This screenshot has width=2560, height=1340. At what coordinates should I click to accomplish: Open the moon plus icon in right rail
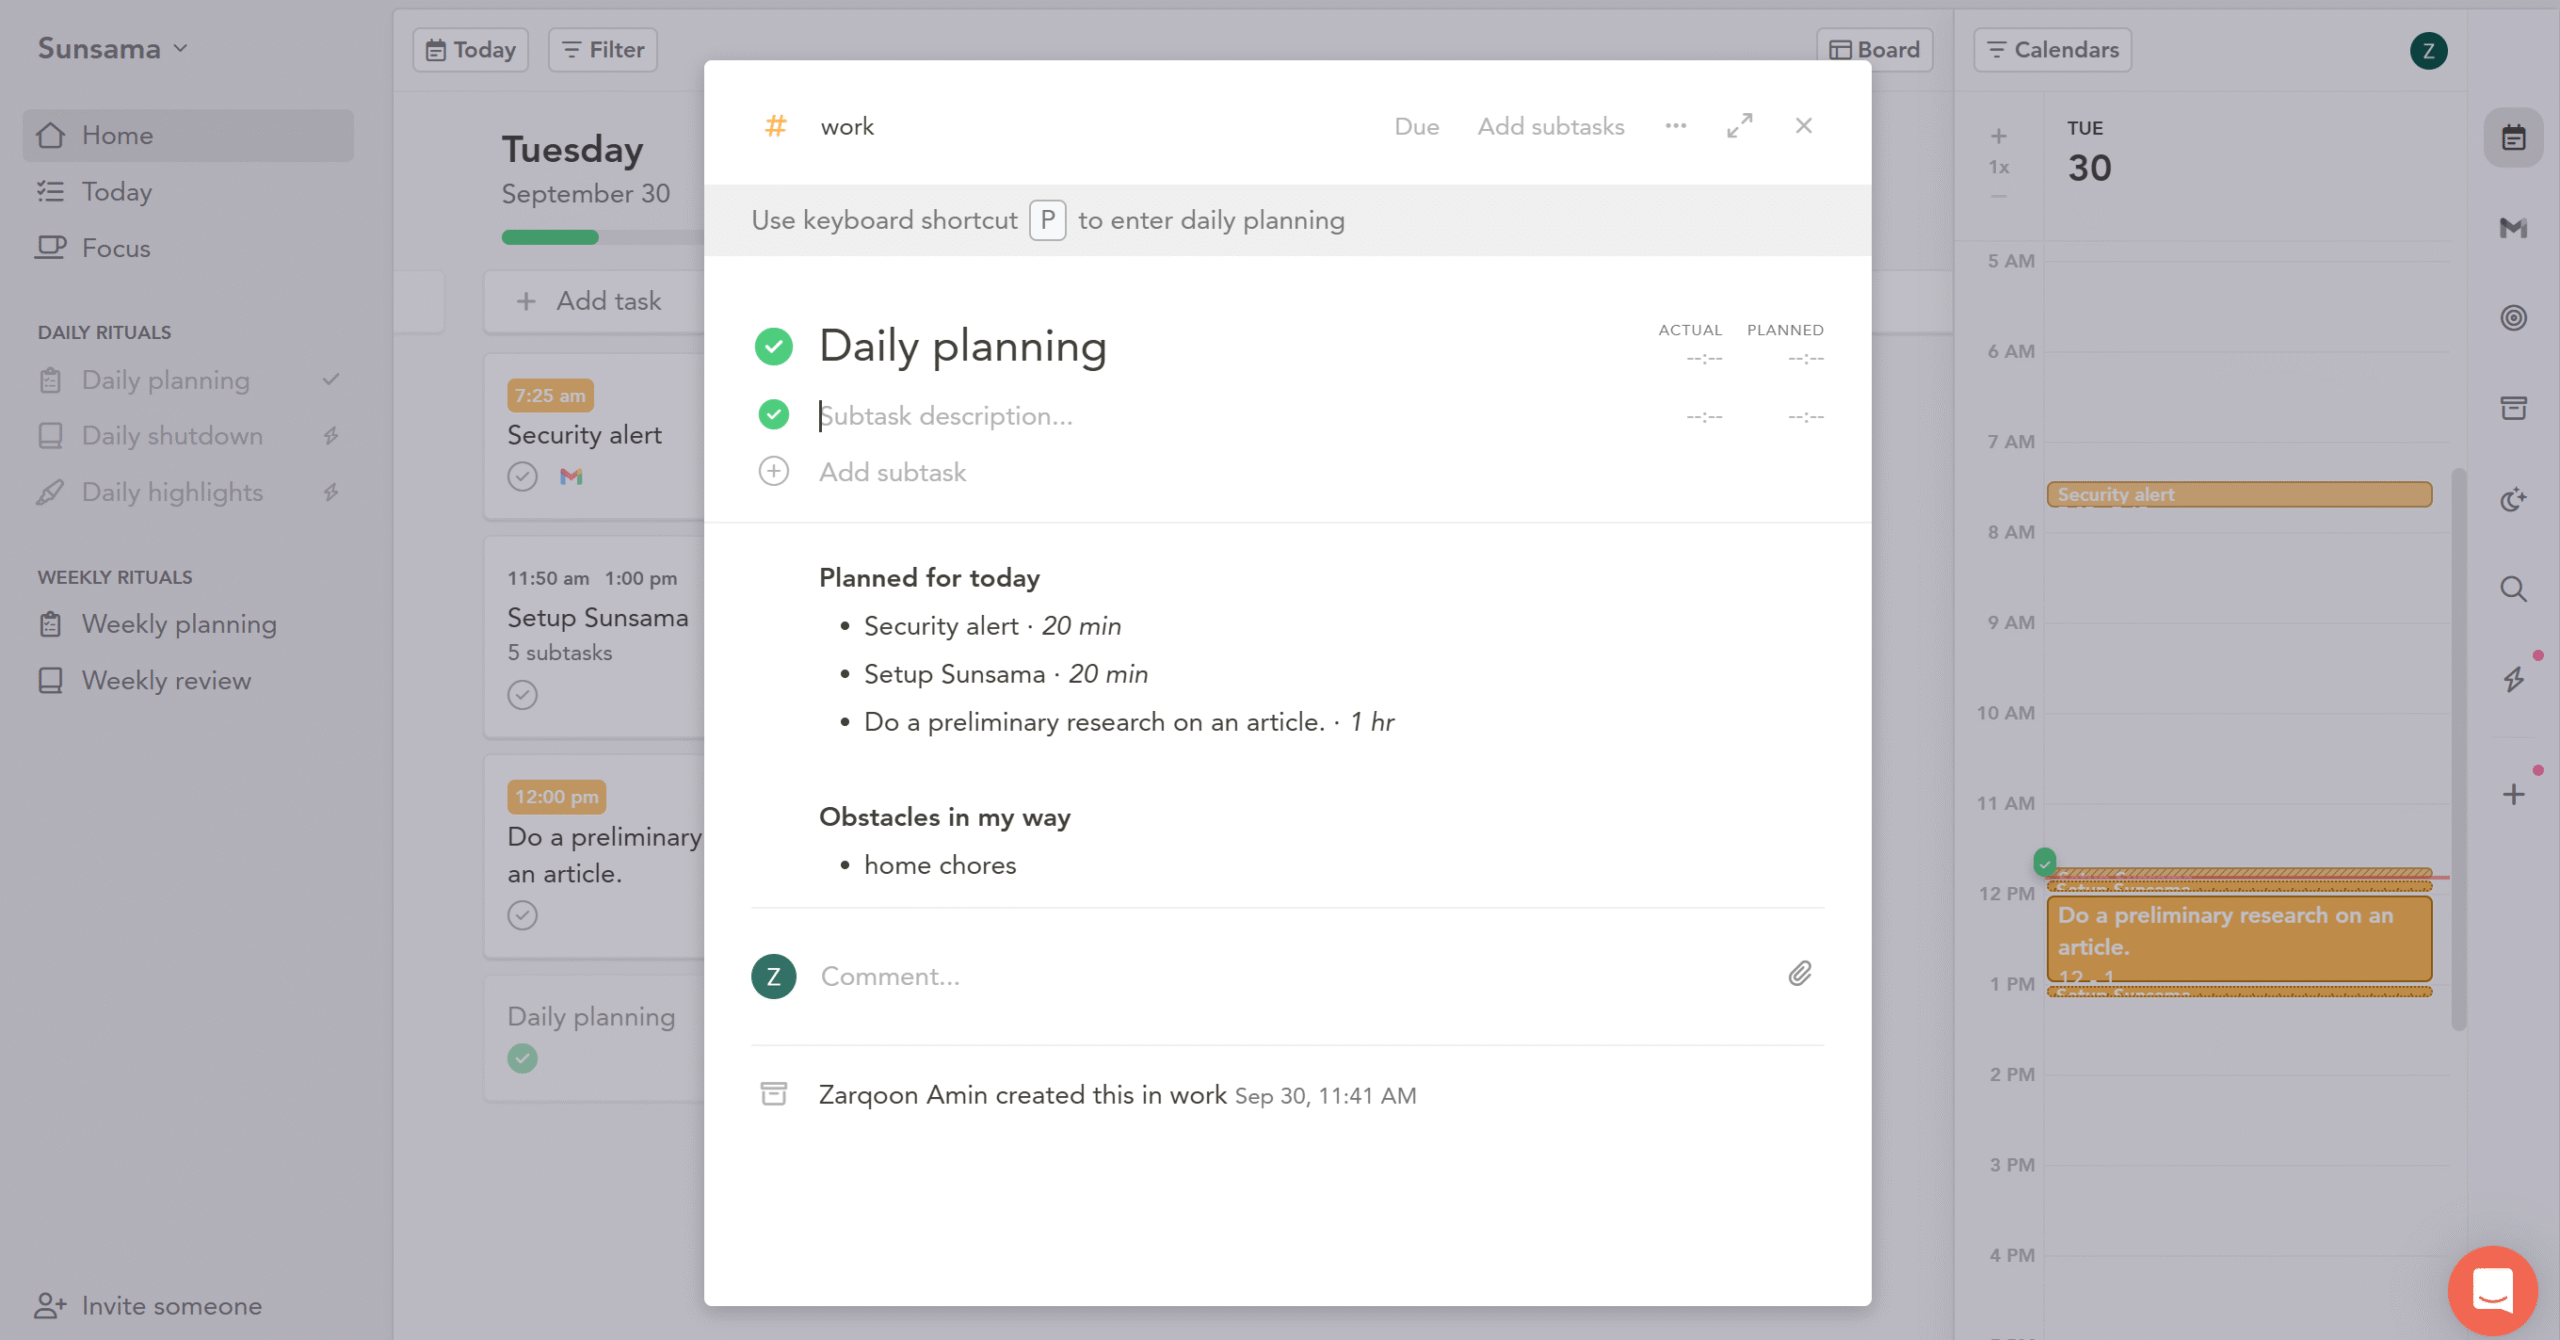(x=2514, y=499)
